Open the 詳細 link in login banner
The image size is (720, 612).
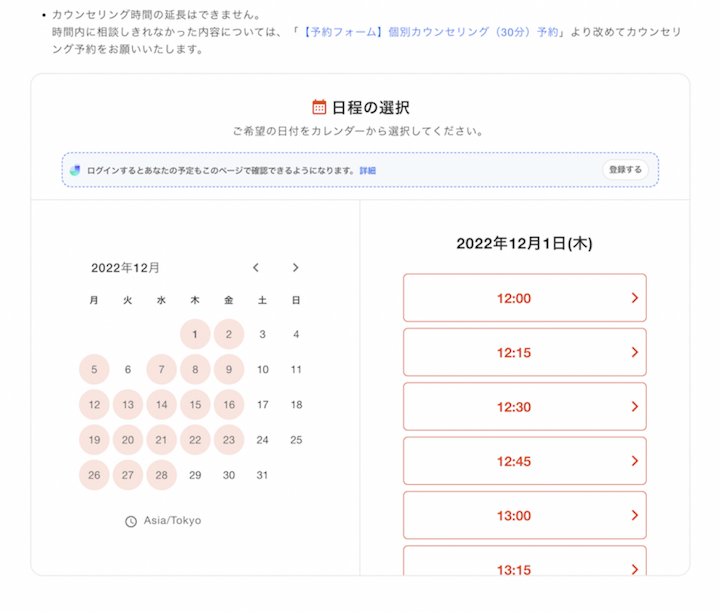coord(368,171)
